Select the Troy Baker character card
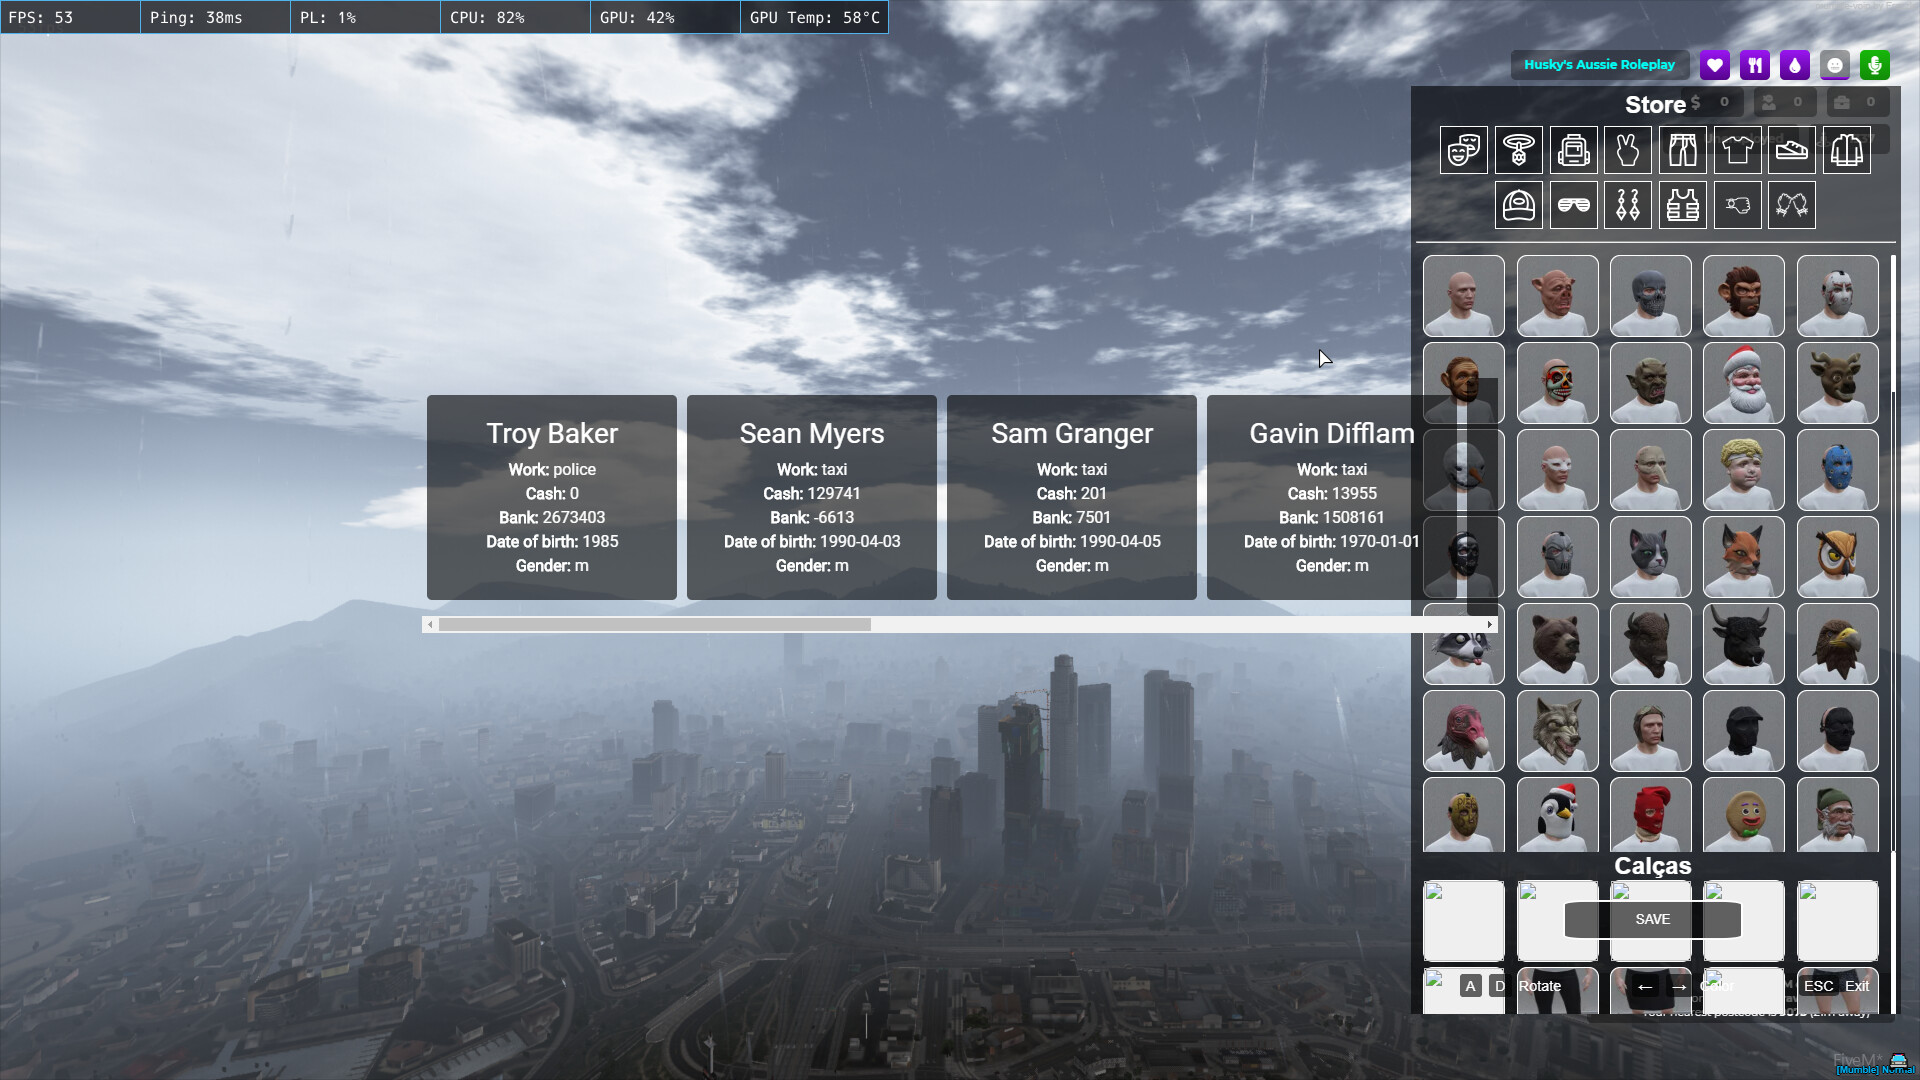1920x1080 pixels. tap(552, 497)
